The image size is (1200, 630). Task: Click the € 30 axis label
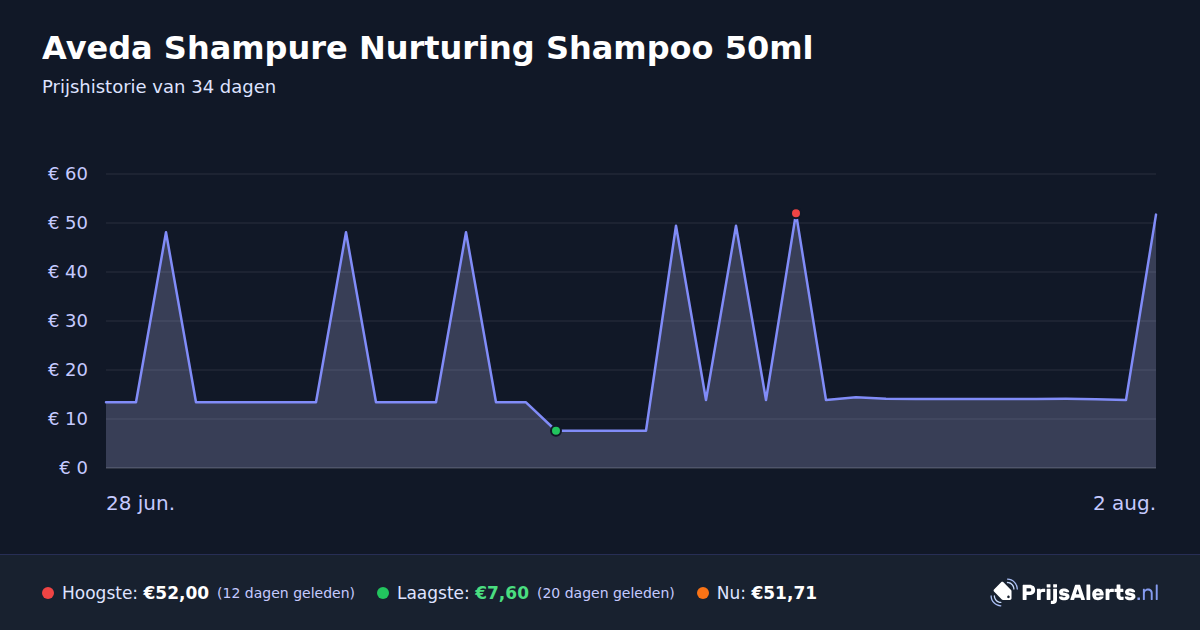(68, 321)
